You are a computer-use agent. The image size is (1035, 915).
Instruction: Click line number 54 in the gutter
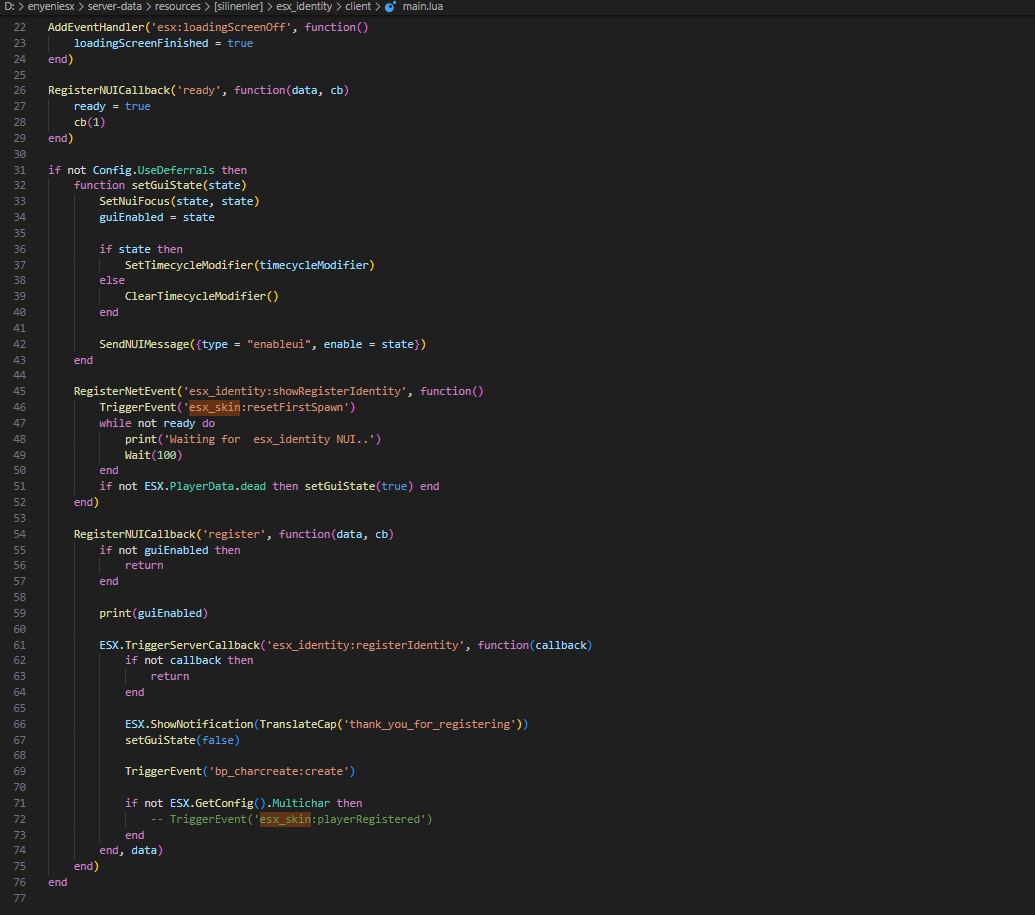click(x=21, y=534)
